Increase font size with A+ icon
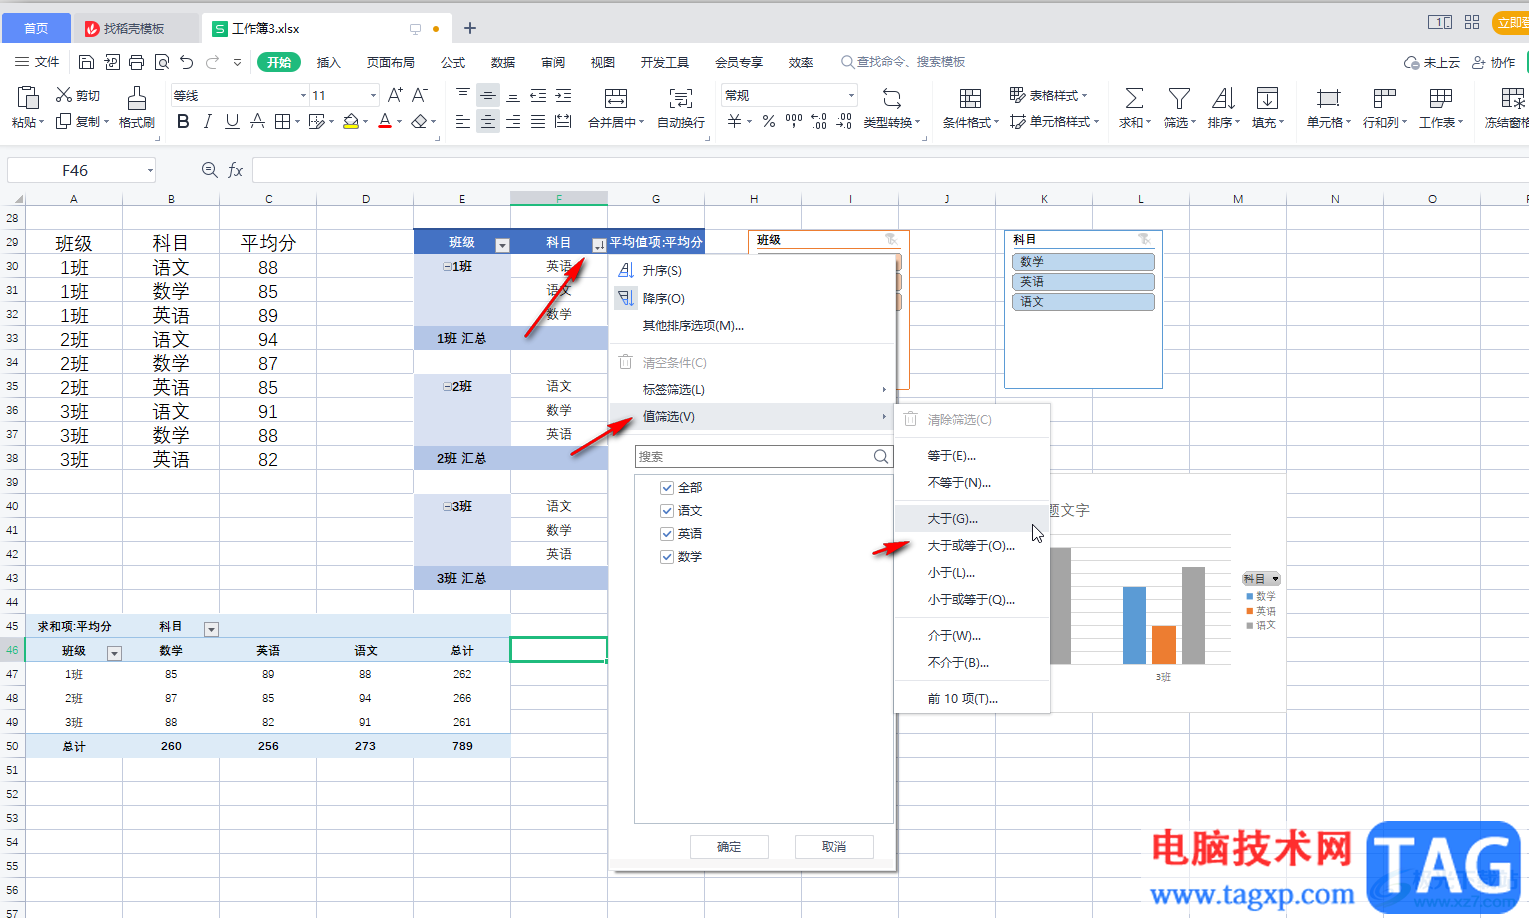The image size is (1529, 918). (x=395, y=95)
